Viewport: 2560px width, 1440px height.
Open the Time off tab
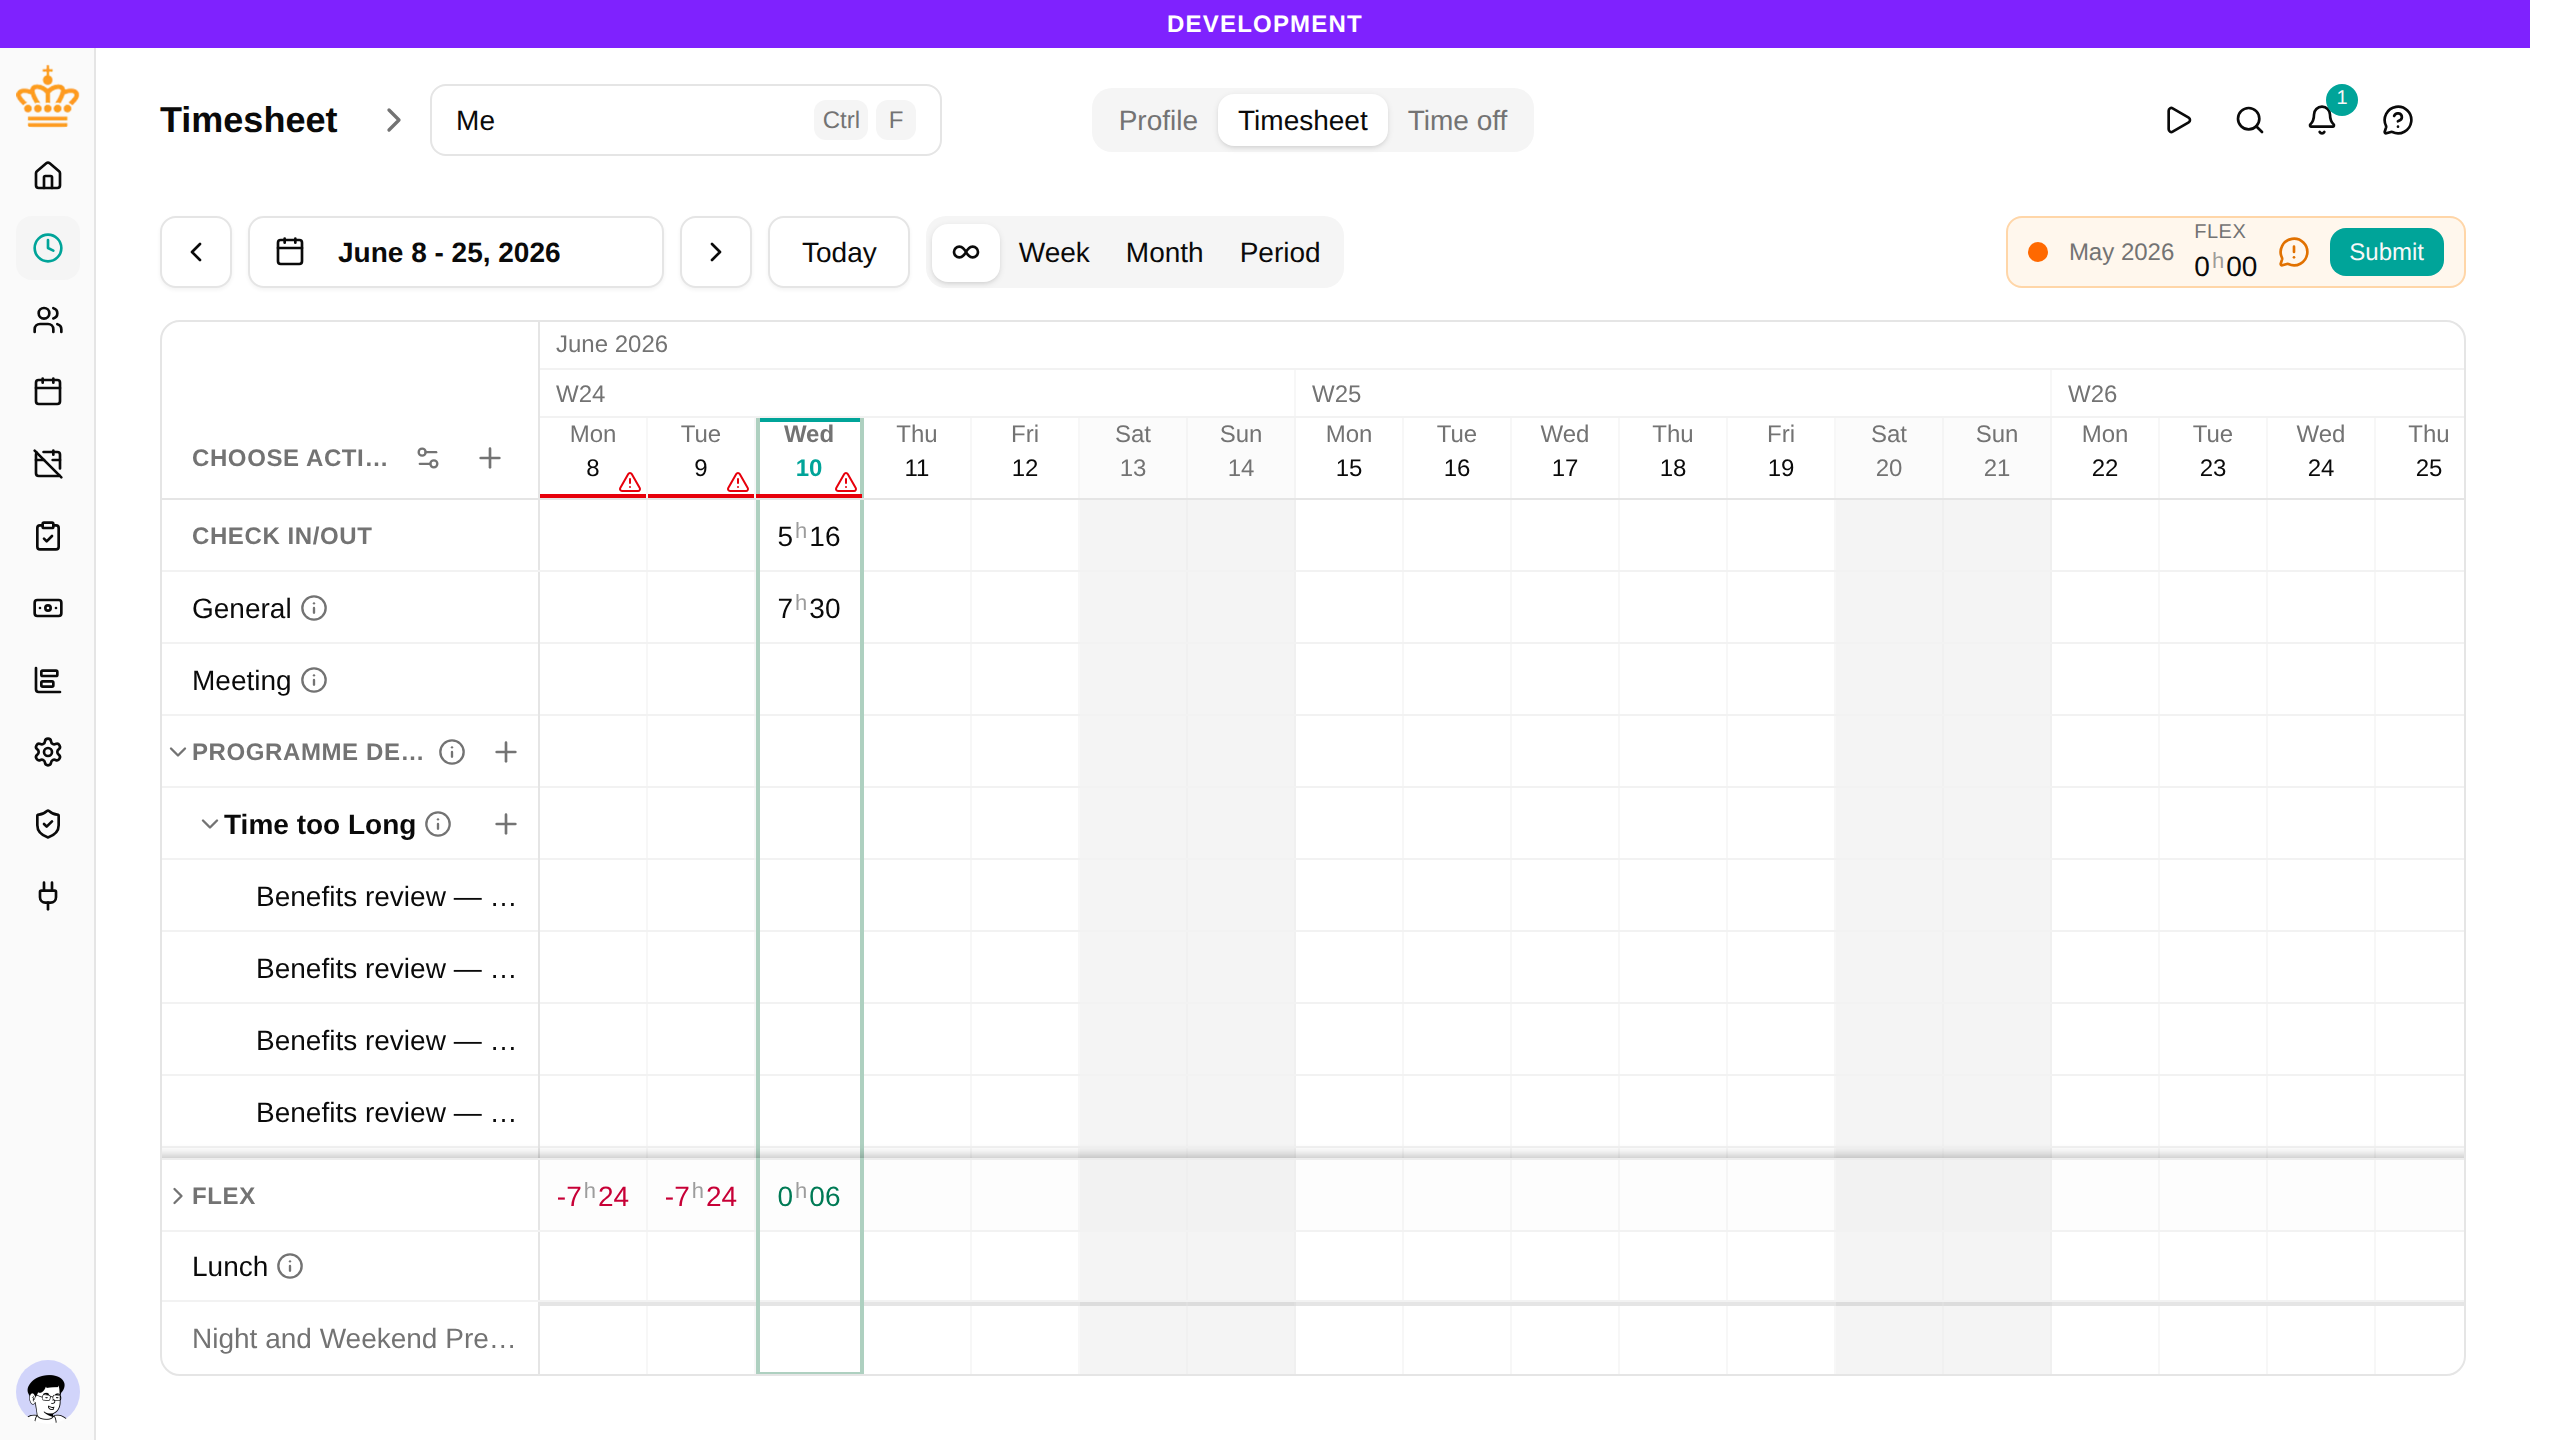point(1457,120)
